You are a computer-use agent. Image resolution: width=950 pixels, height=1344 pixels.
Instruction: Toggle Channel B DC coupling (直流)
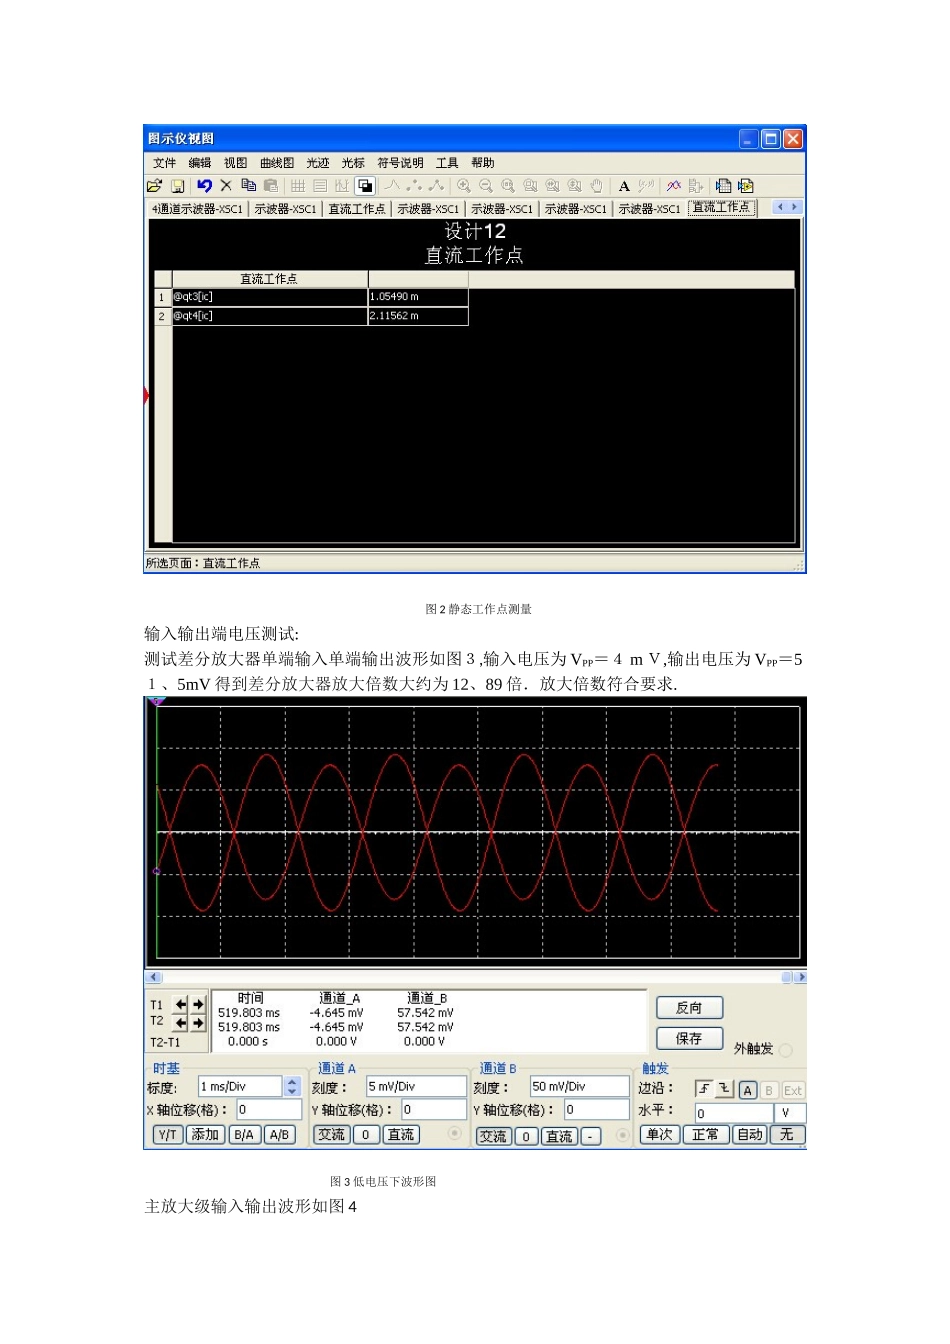559,1136
